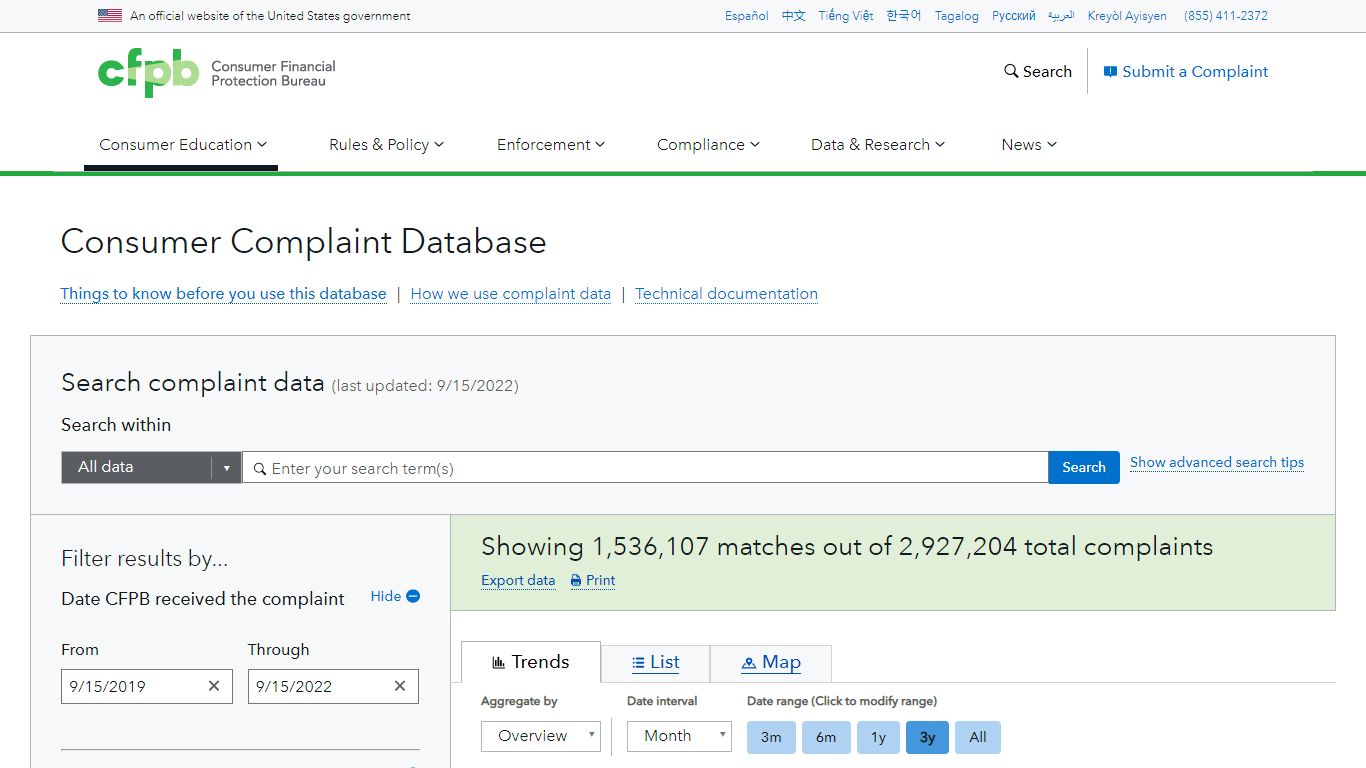Open the Rules & Policy menu

[x=386, y=145]
